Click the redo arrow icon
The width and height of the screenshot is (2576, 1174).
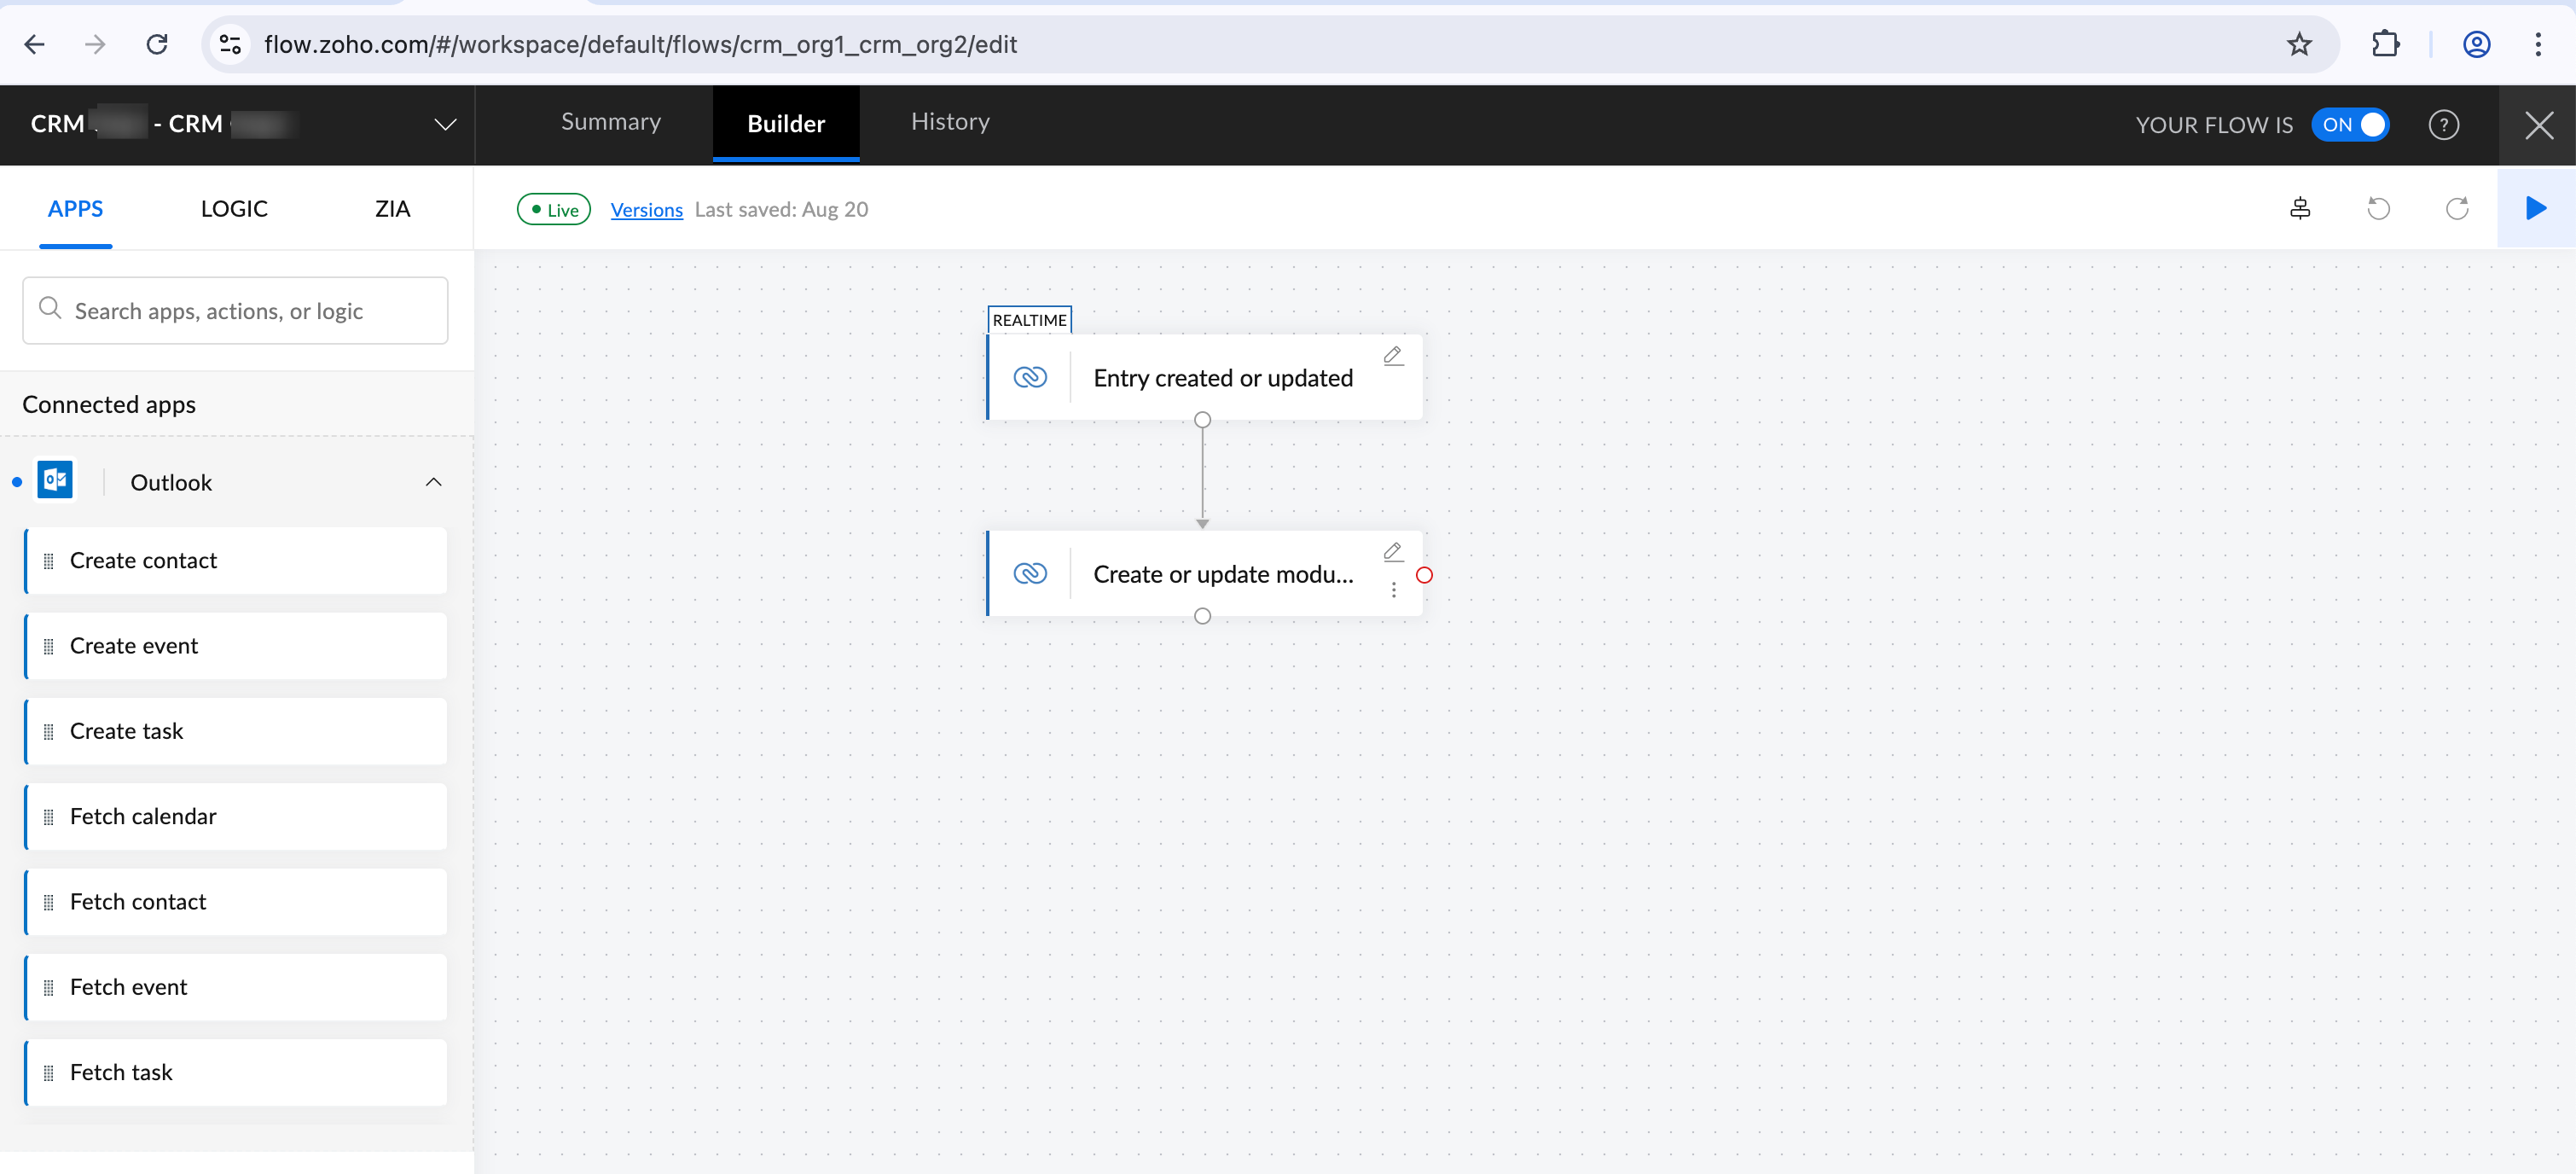(2456, 209)
